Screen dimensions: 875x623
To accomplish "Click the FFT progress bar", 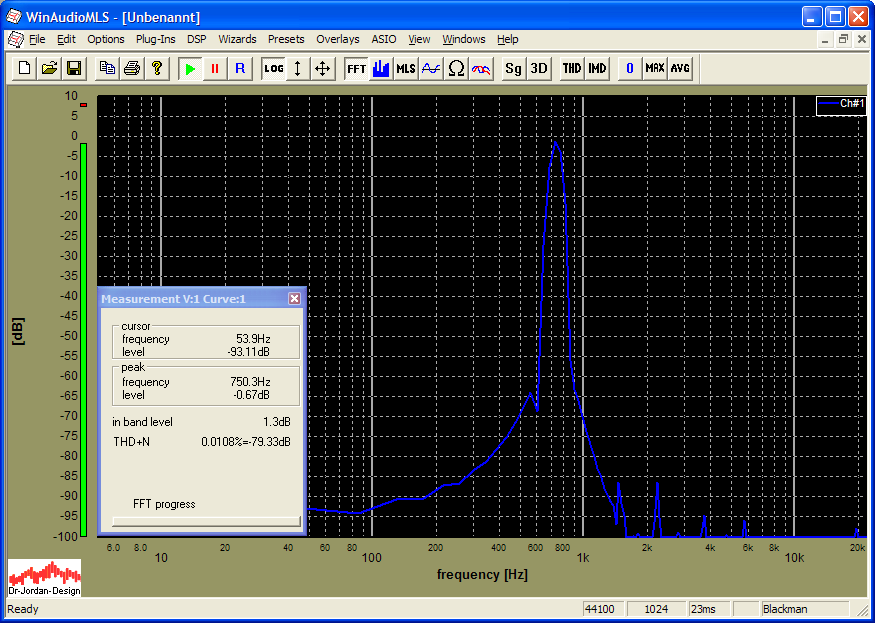I will click(205, 520).
